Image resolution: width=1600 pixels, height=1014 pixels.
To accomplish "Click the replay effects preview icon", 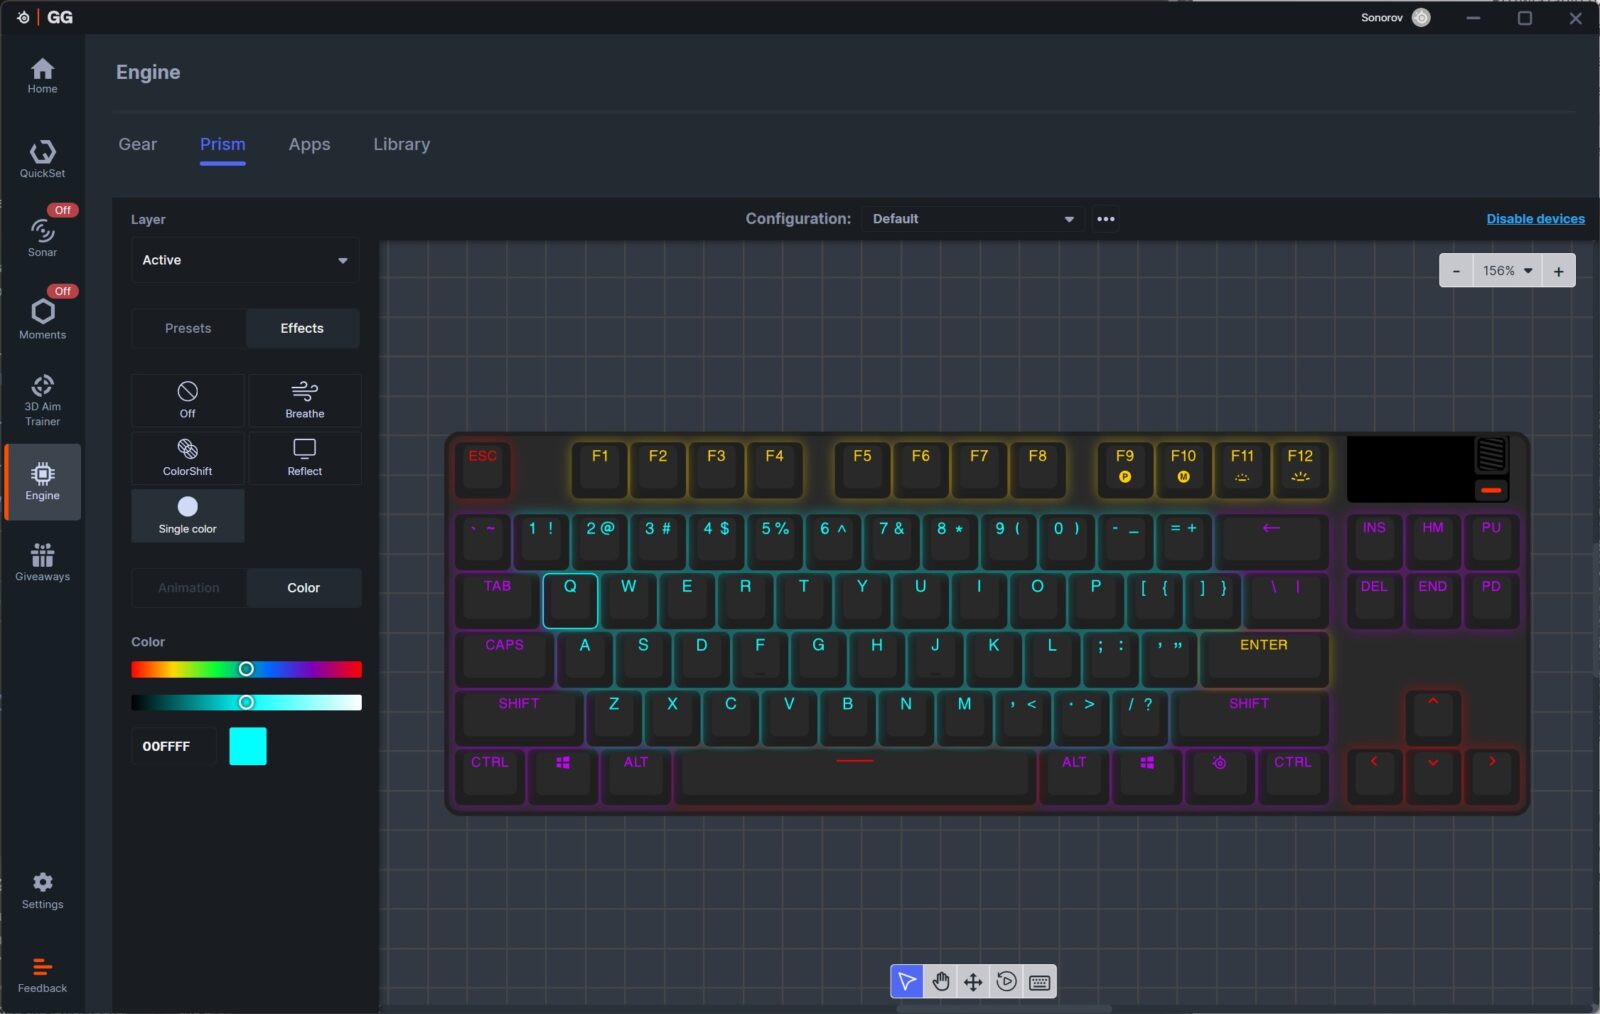I will pos(1006,982).
